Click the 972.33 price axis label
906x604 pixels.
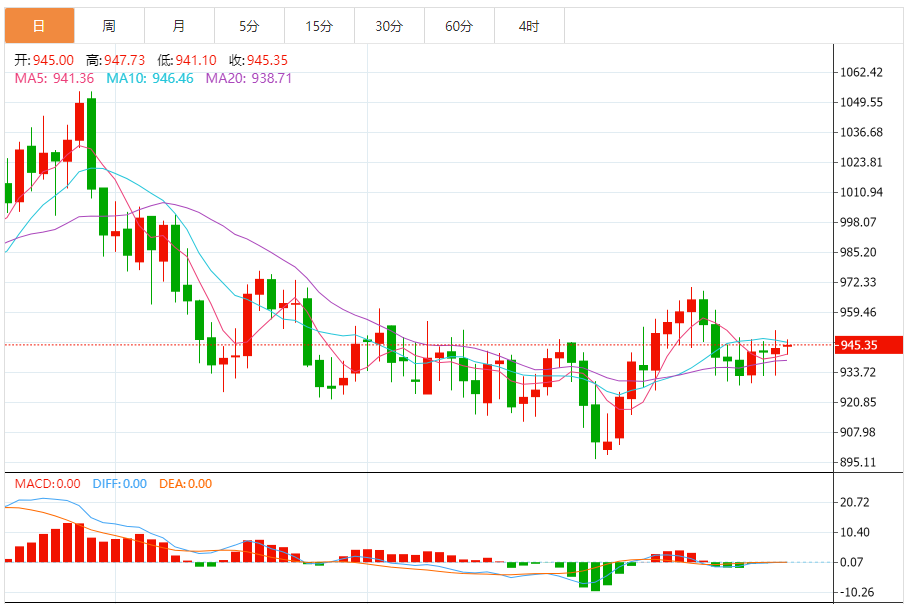858,283
